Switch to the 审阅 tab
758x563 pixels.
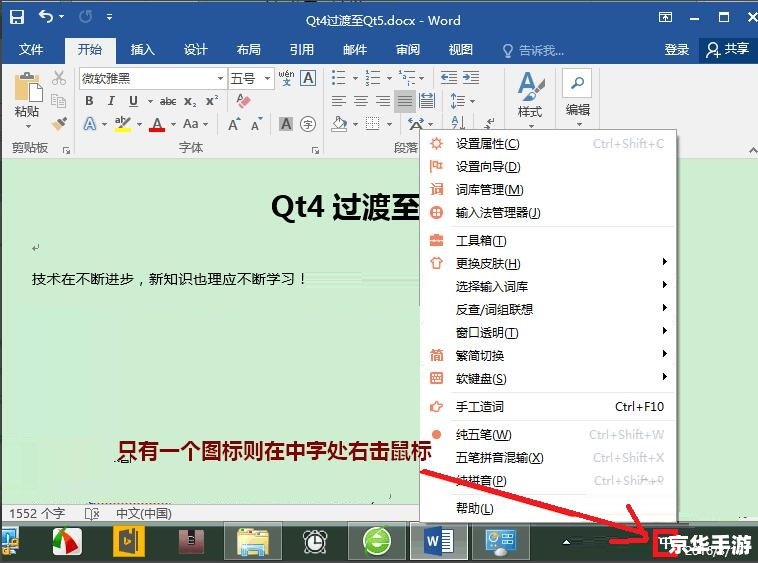coord(408,50)
